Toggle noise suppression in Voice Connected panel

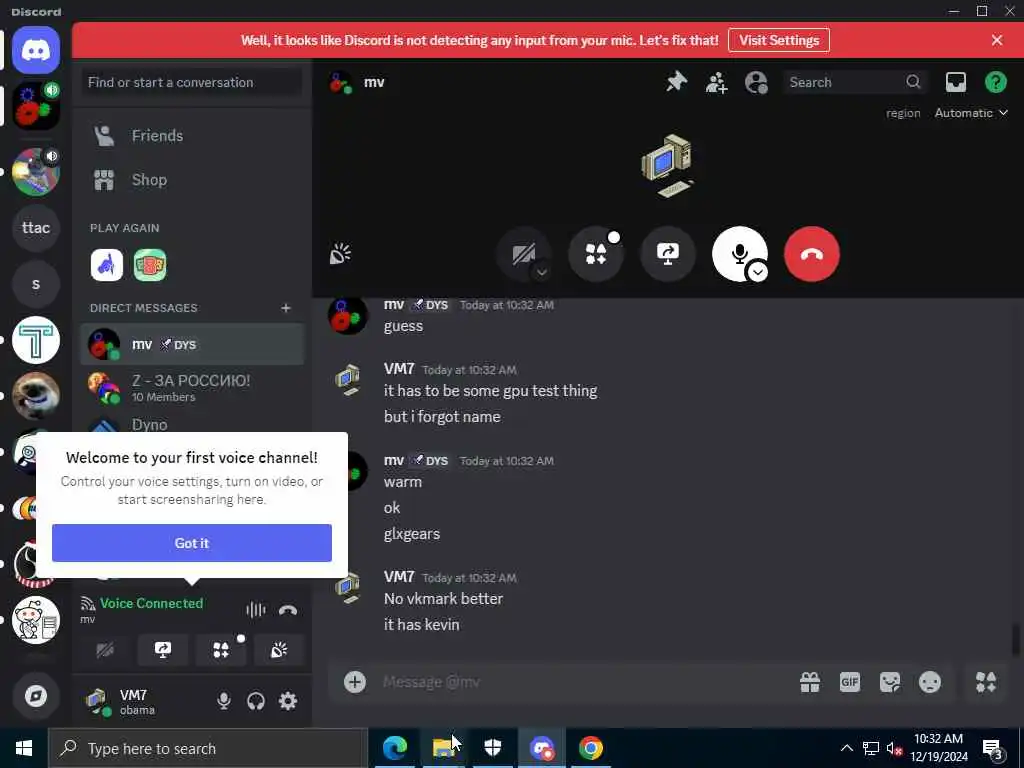coord(255,610)
